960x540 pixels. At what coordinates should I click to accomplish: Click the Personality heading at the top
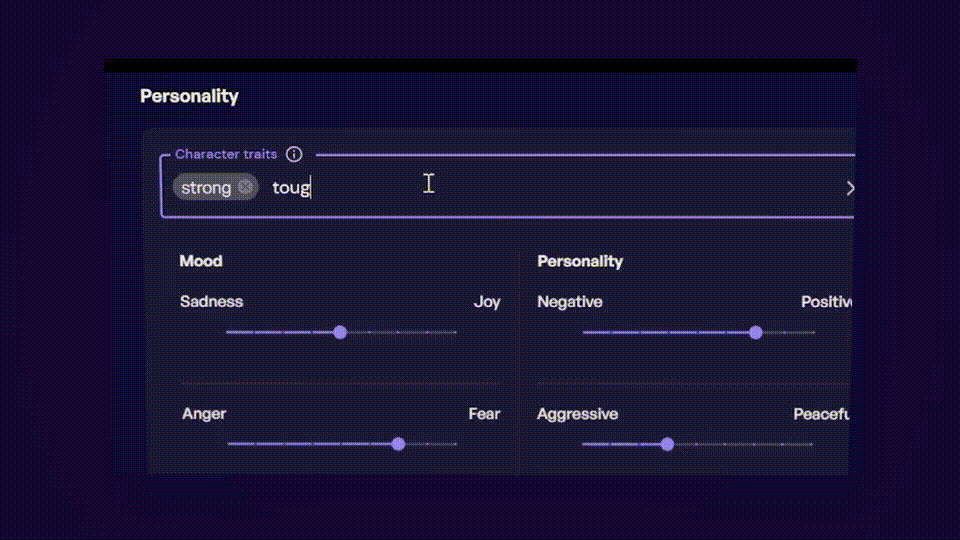[x=189, y=96]
